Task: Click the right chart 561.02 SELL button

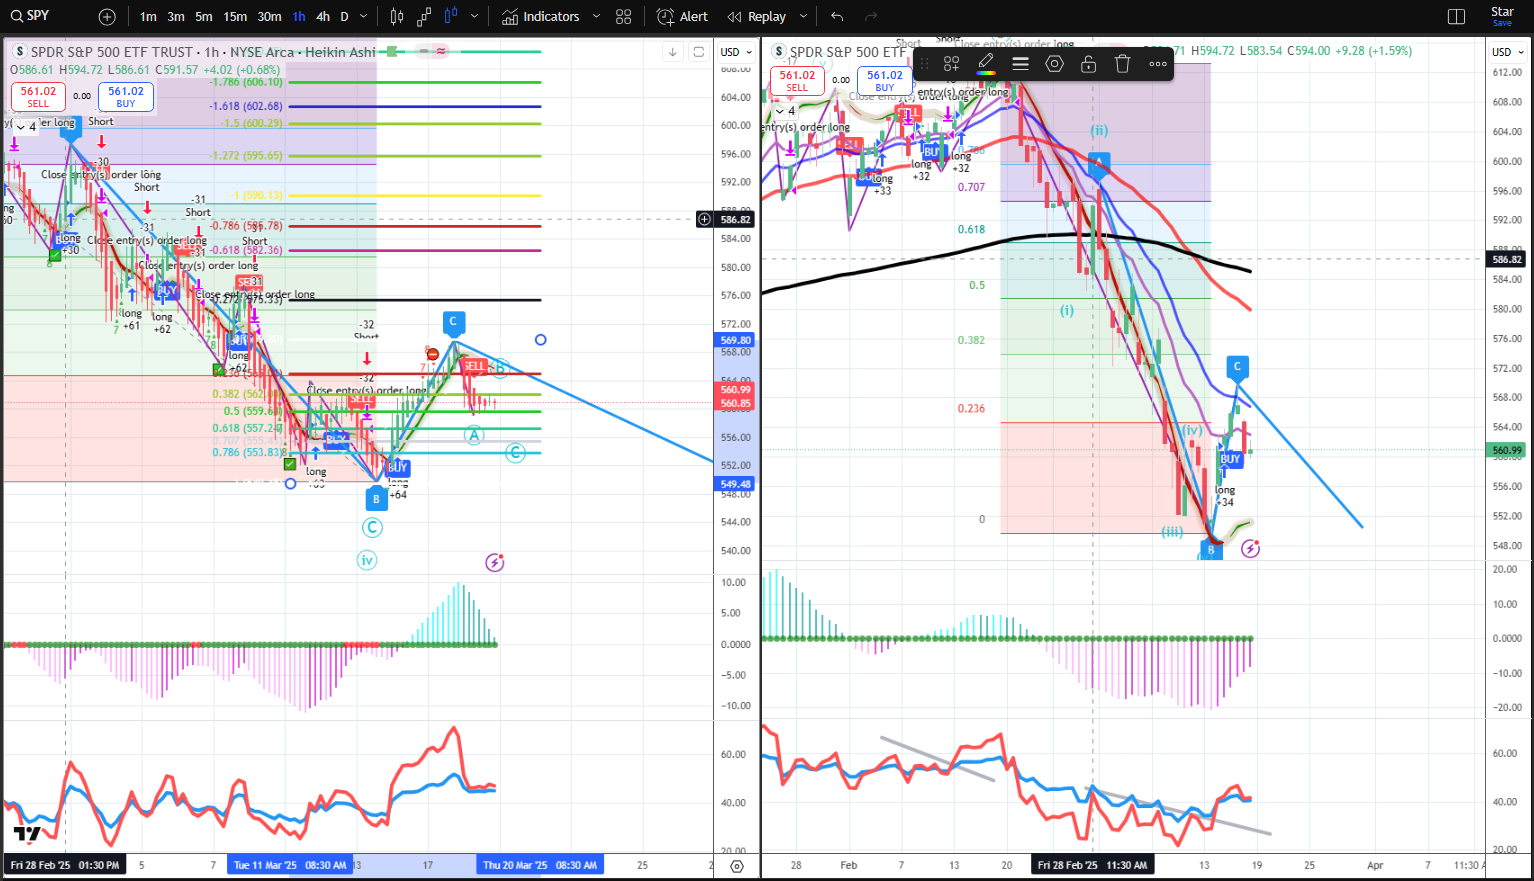Action: point(797,80)
